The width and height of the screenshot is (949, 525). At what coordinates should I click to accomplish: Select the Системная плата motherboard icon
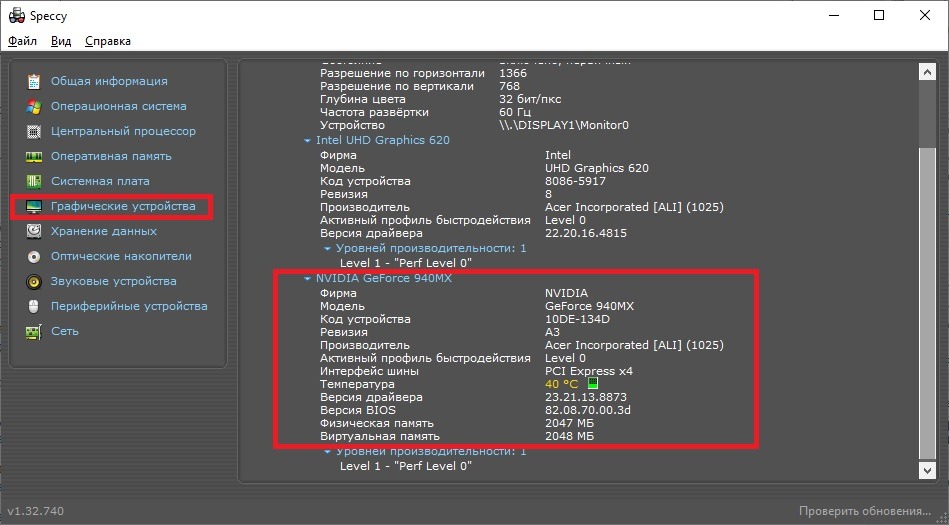coord(34,181)
